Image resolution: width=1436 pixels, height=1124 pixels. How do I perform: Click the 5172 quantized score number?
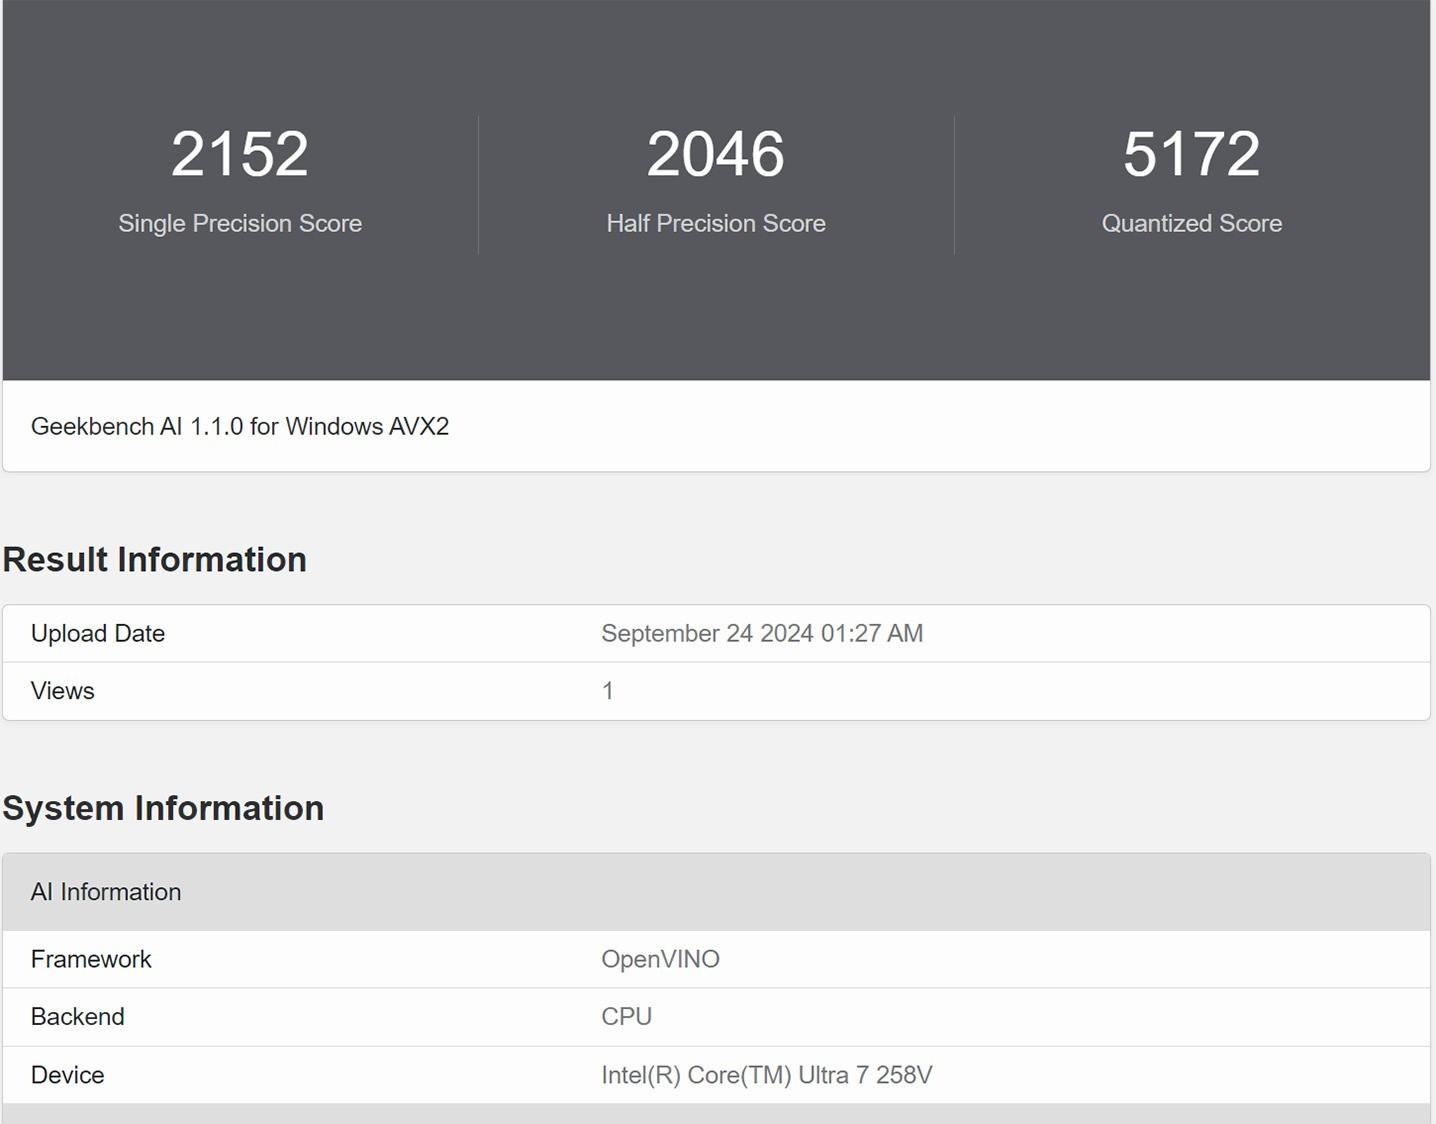click(1192, 154)
